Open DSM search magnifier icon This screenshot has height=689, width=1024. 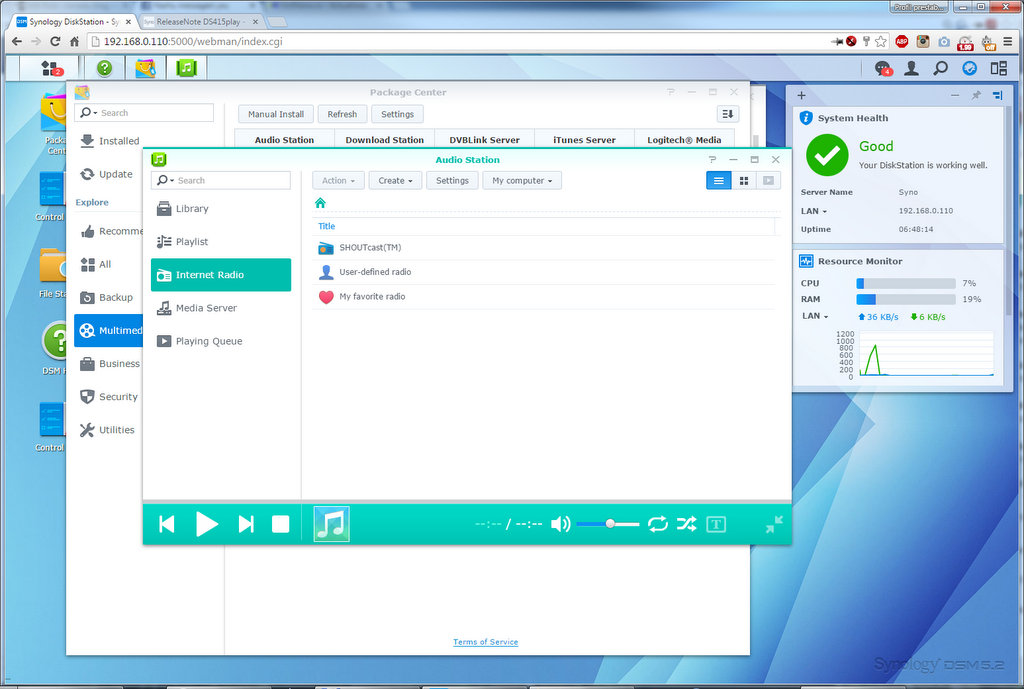pyautogui.click(x=940, y=68)
